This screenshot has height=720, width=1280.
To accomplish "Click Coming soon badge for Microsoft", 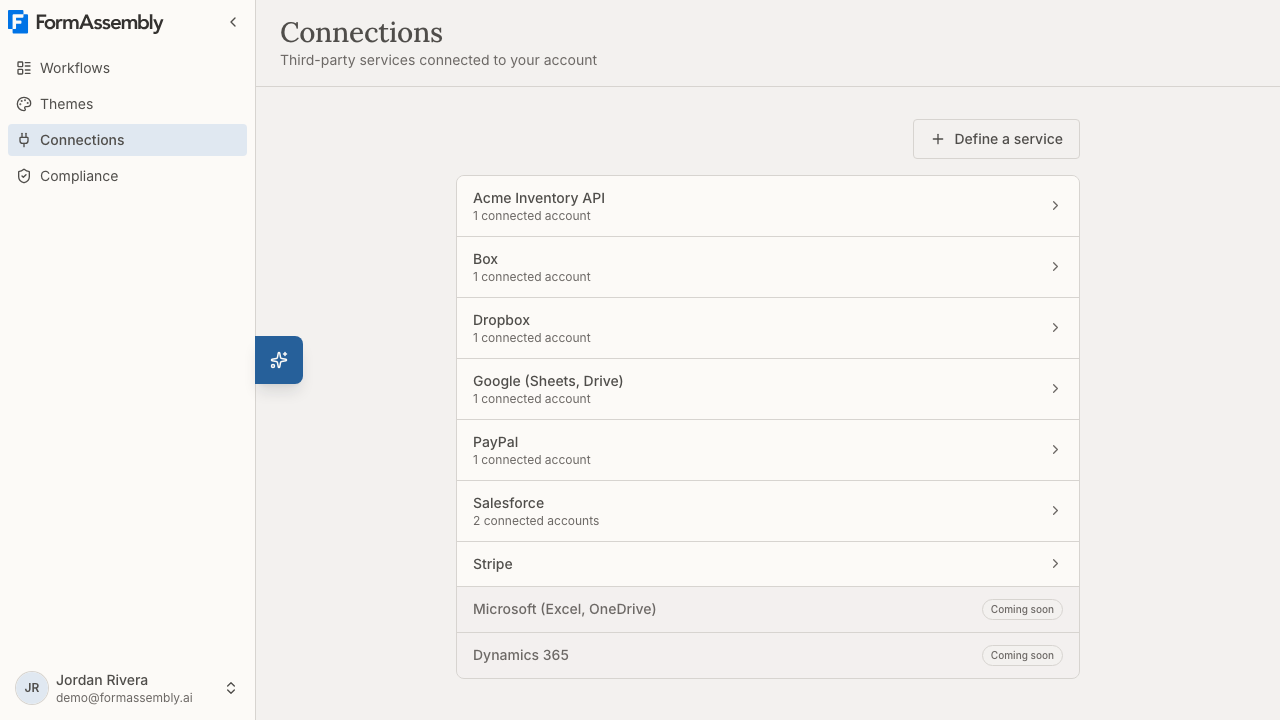I will click(x=1022, y=609).
